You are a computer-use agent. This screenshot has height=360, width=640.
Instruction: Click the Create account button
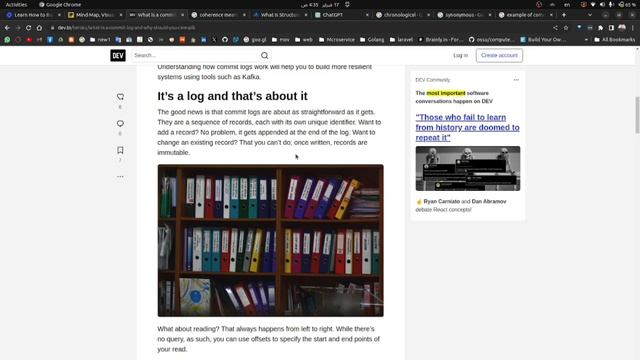tap(499, 56)
